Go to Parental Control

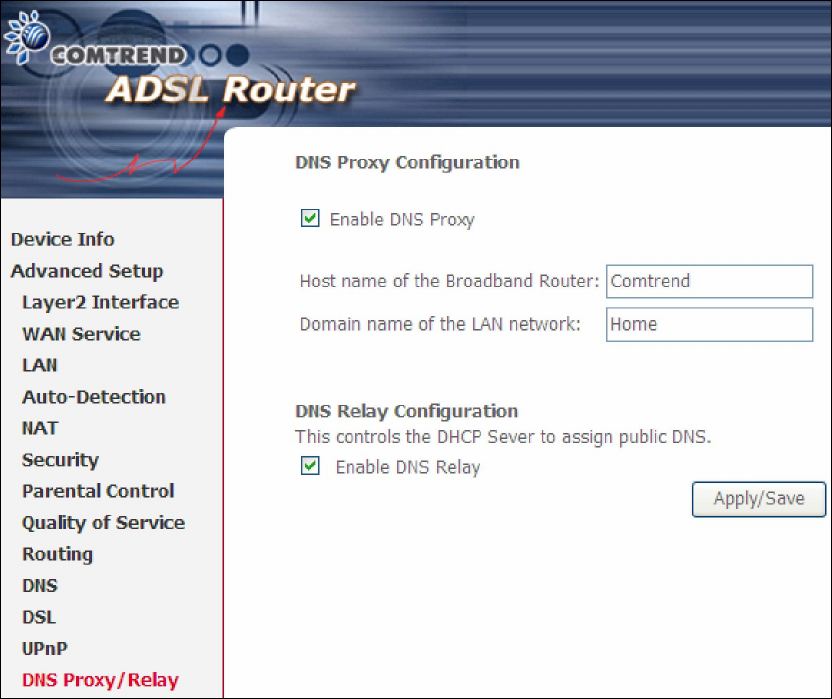(x=98, y=491)
